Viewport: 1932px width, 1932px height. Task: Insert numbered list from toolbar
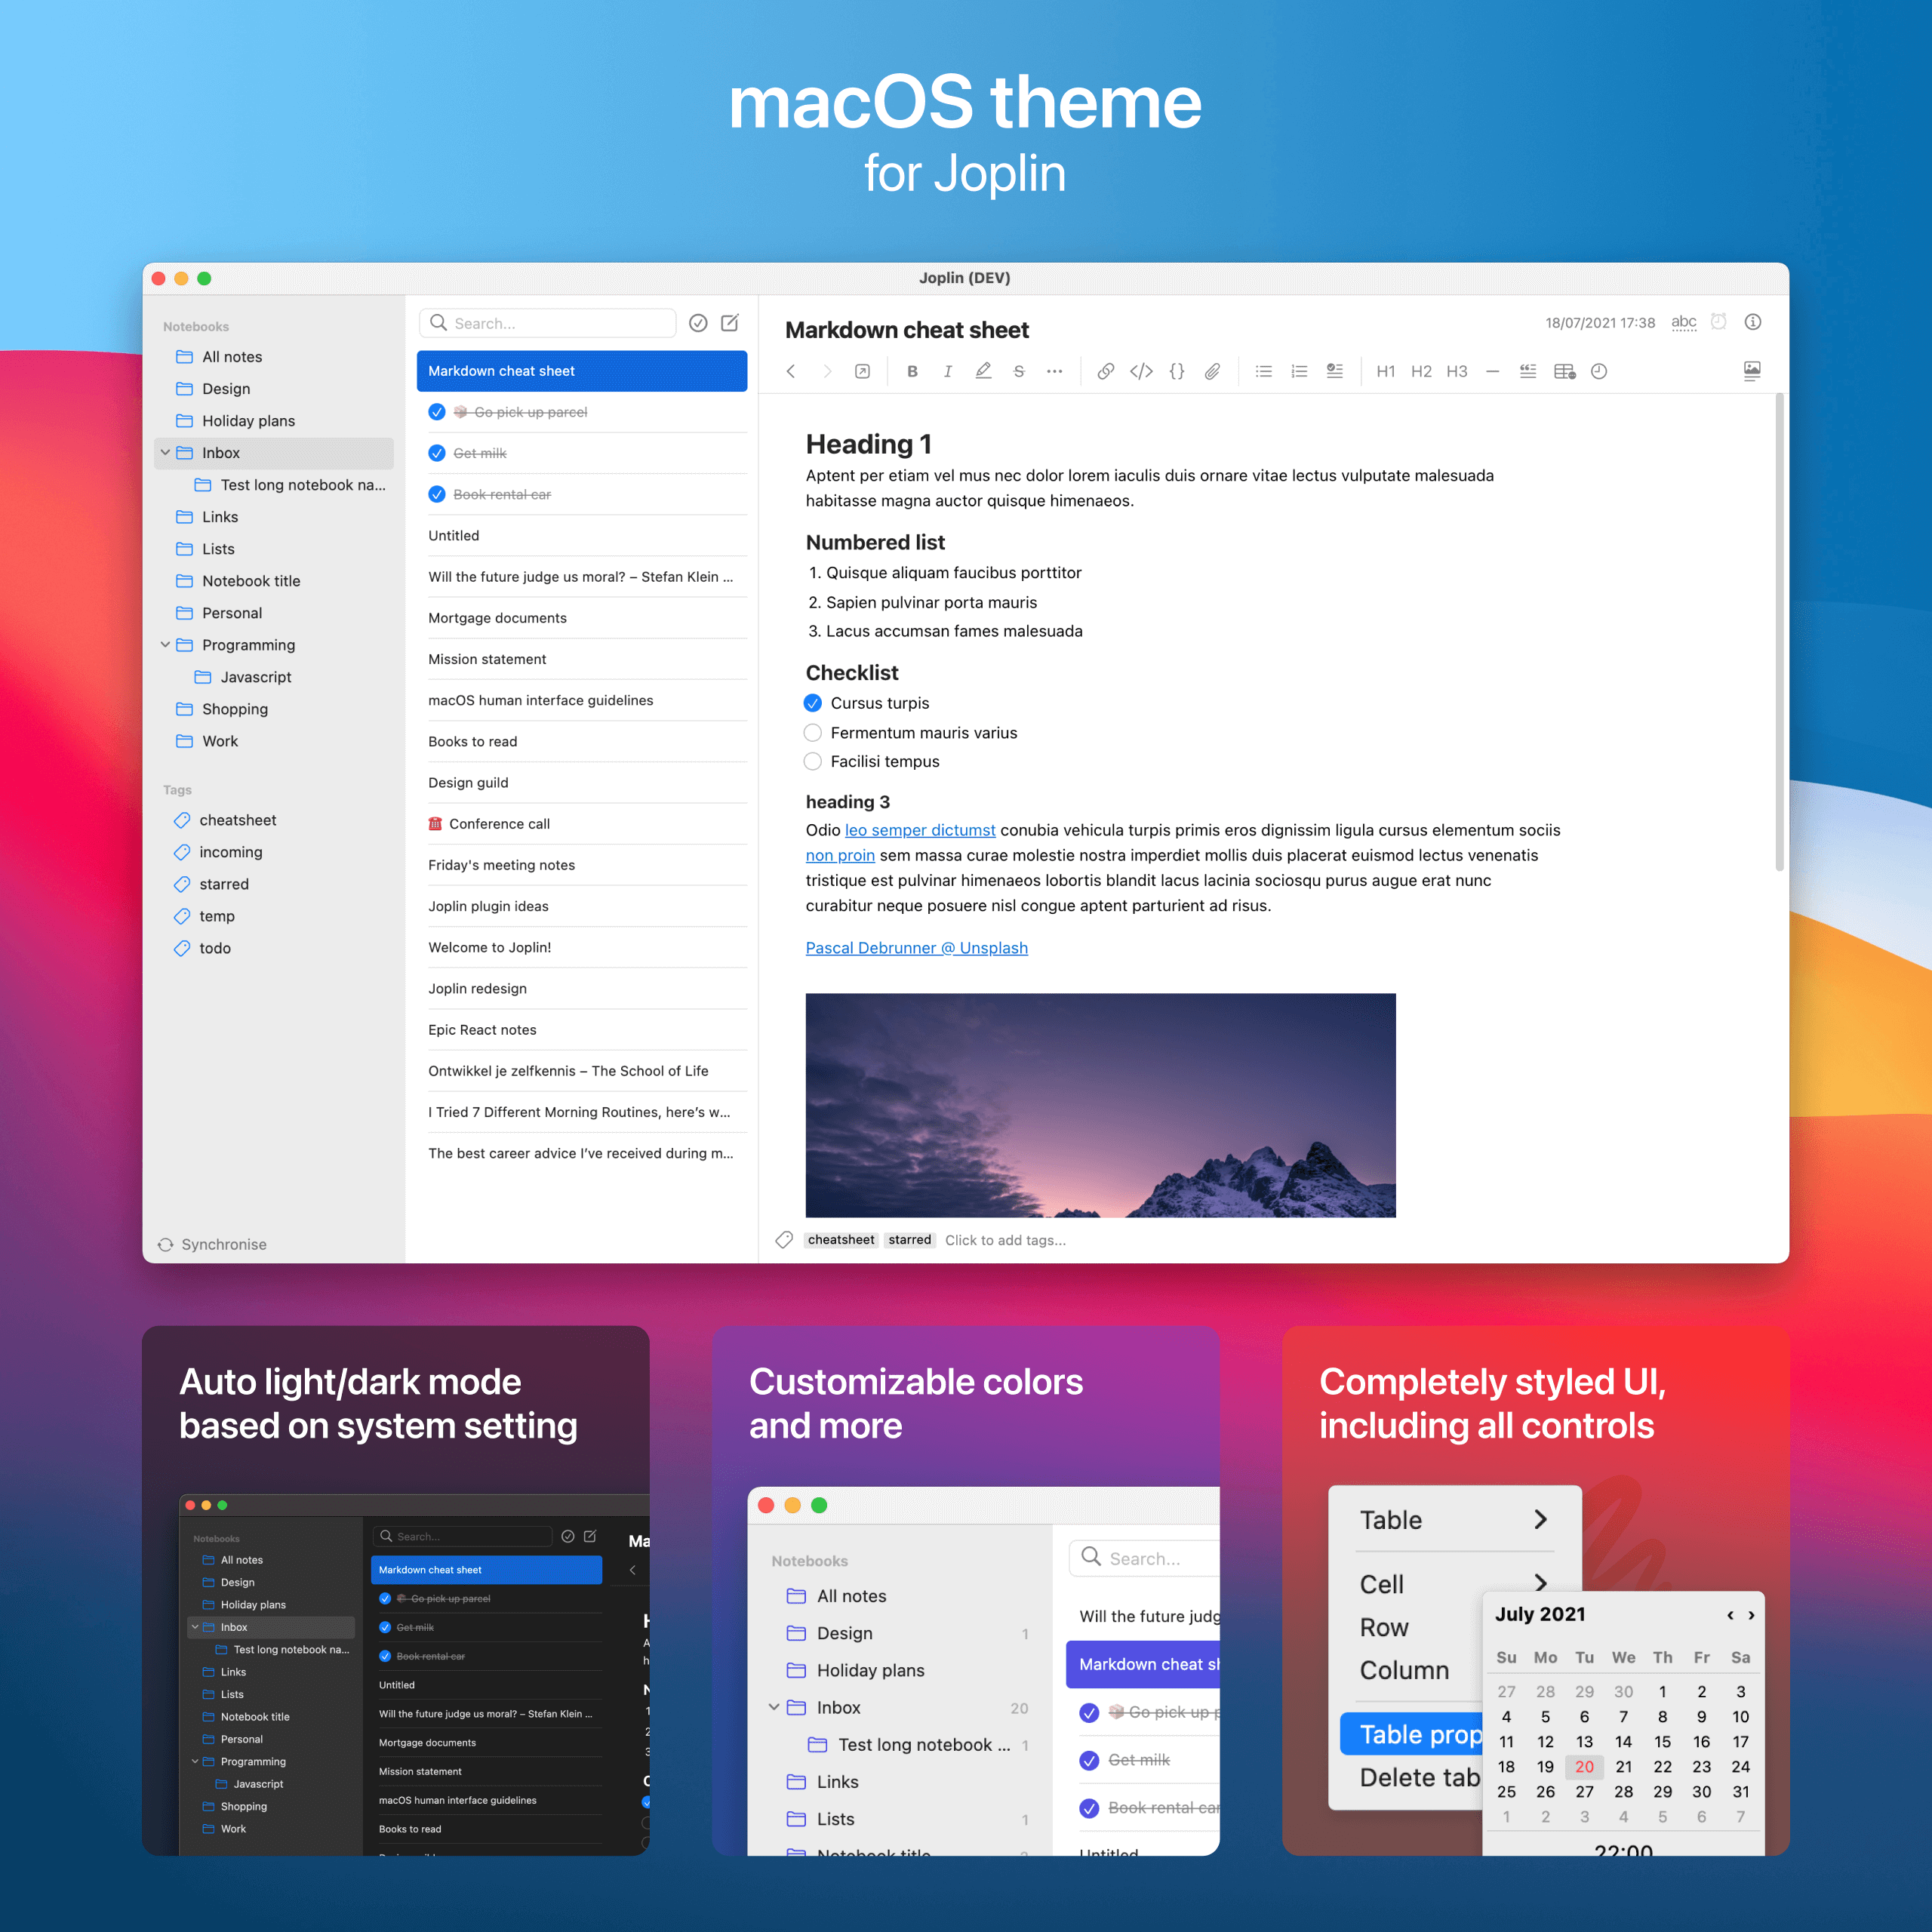tap(1299, 371)
